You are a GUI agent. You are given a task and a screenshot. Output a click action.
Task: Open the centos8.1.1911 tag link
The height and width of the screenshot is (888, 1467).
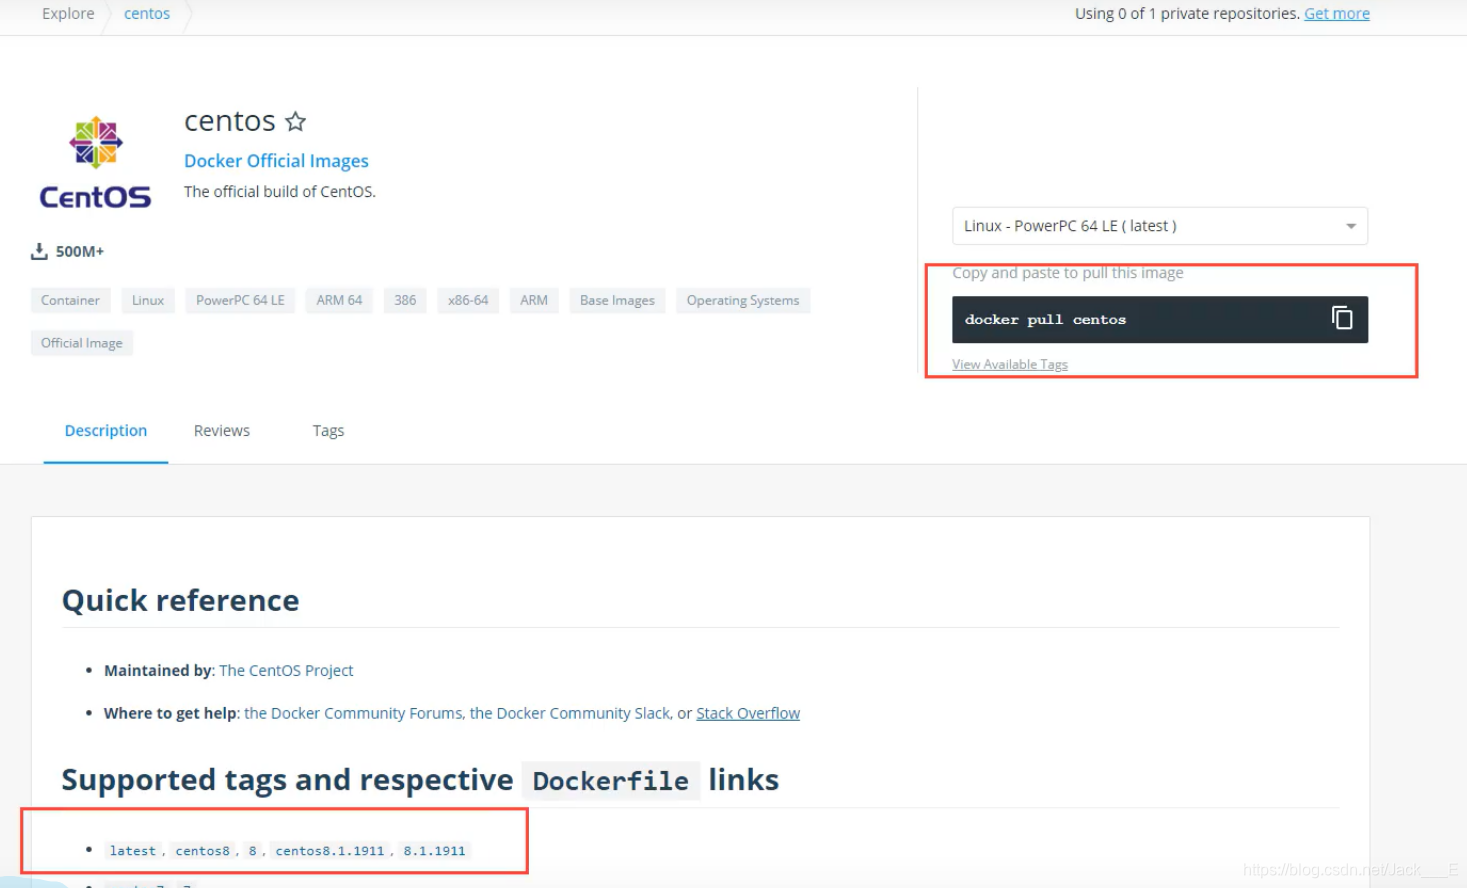pos(330,851)
